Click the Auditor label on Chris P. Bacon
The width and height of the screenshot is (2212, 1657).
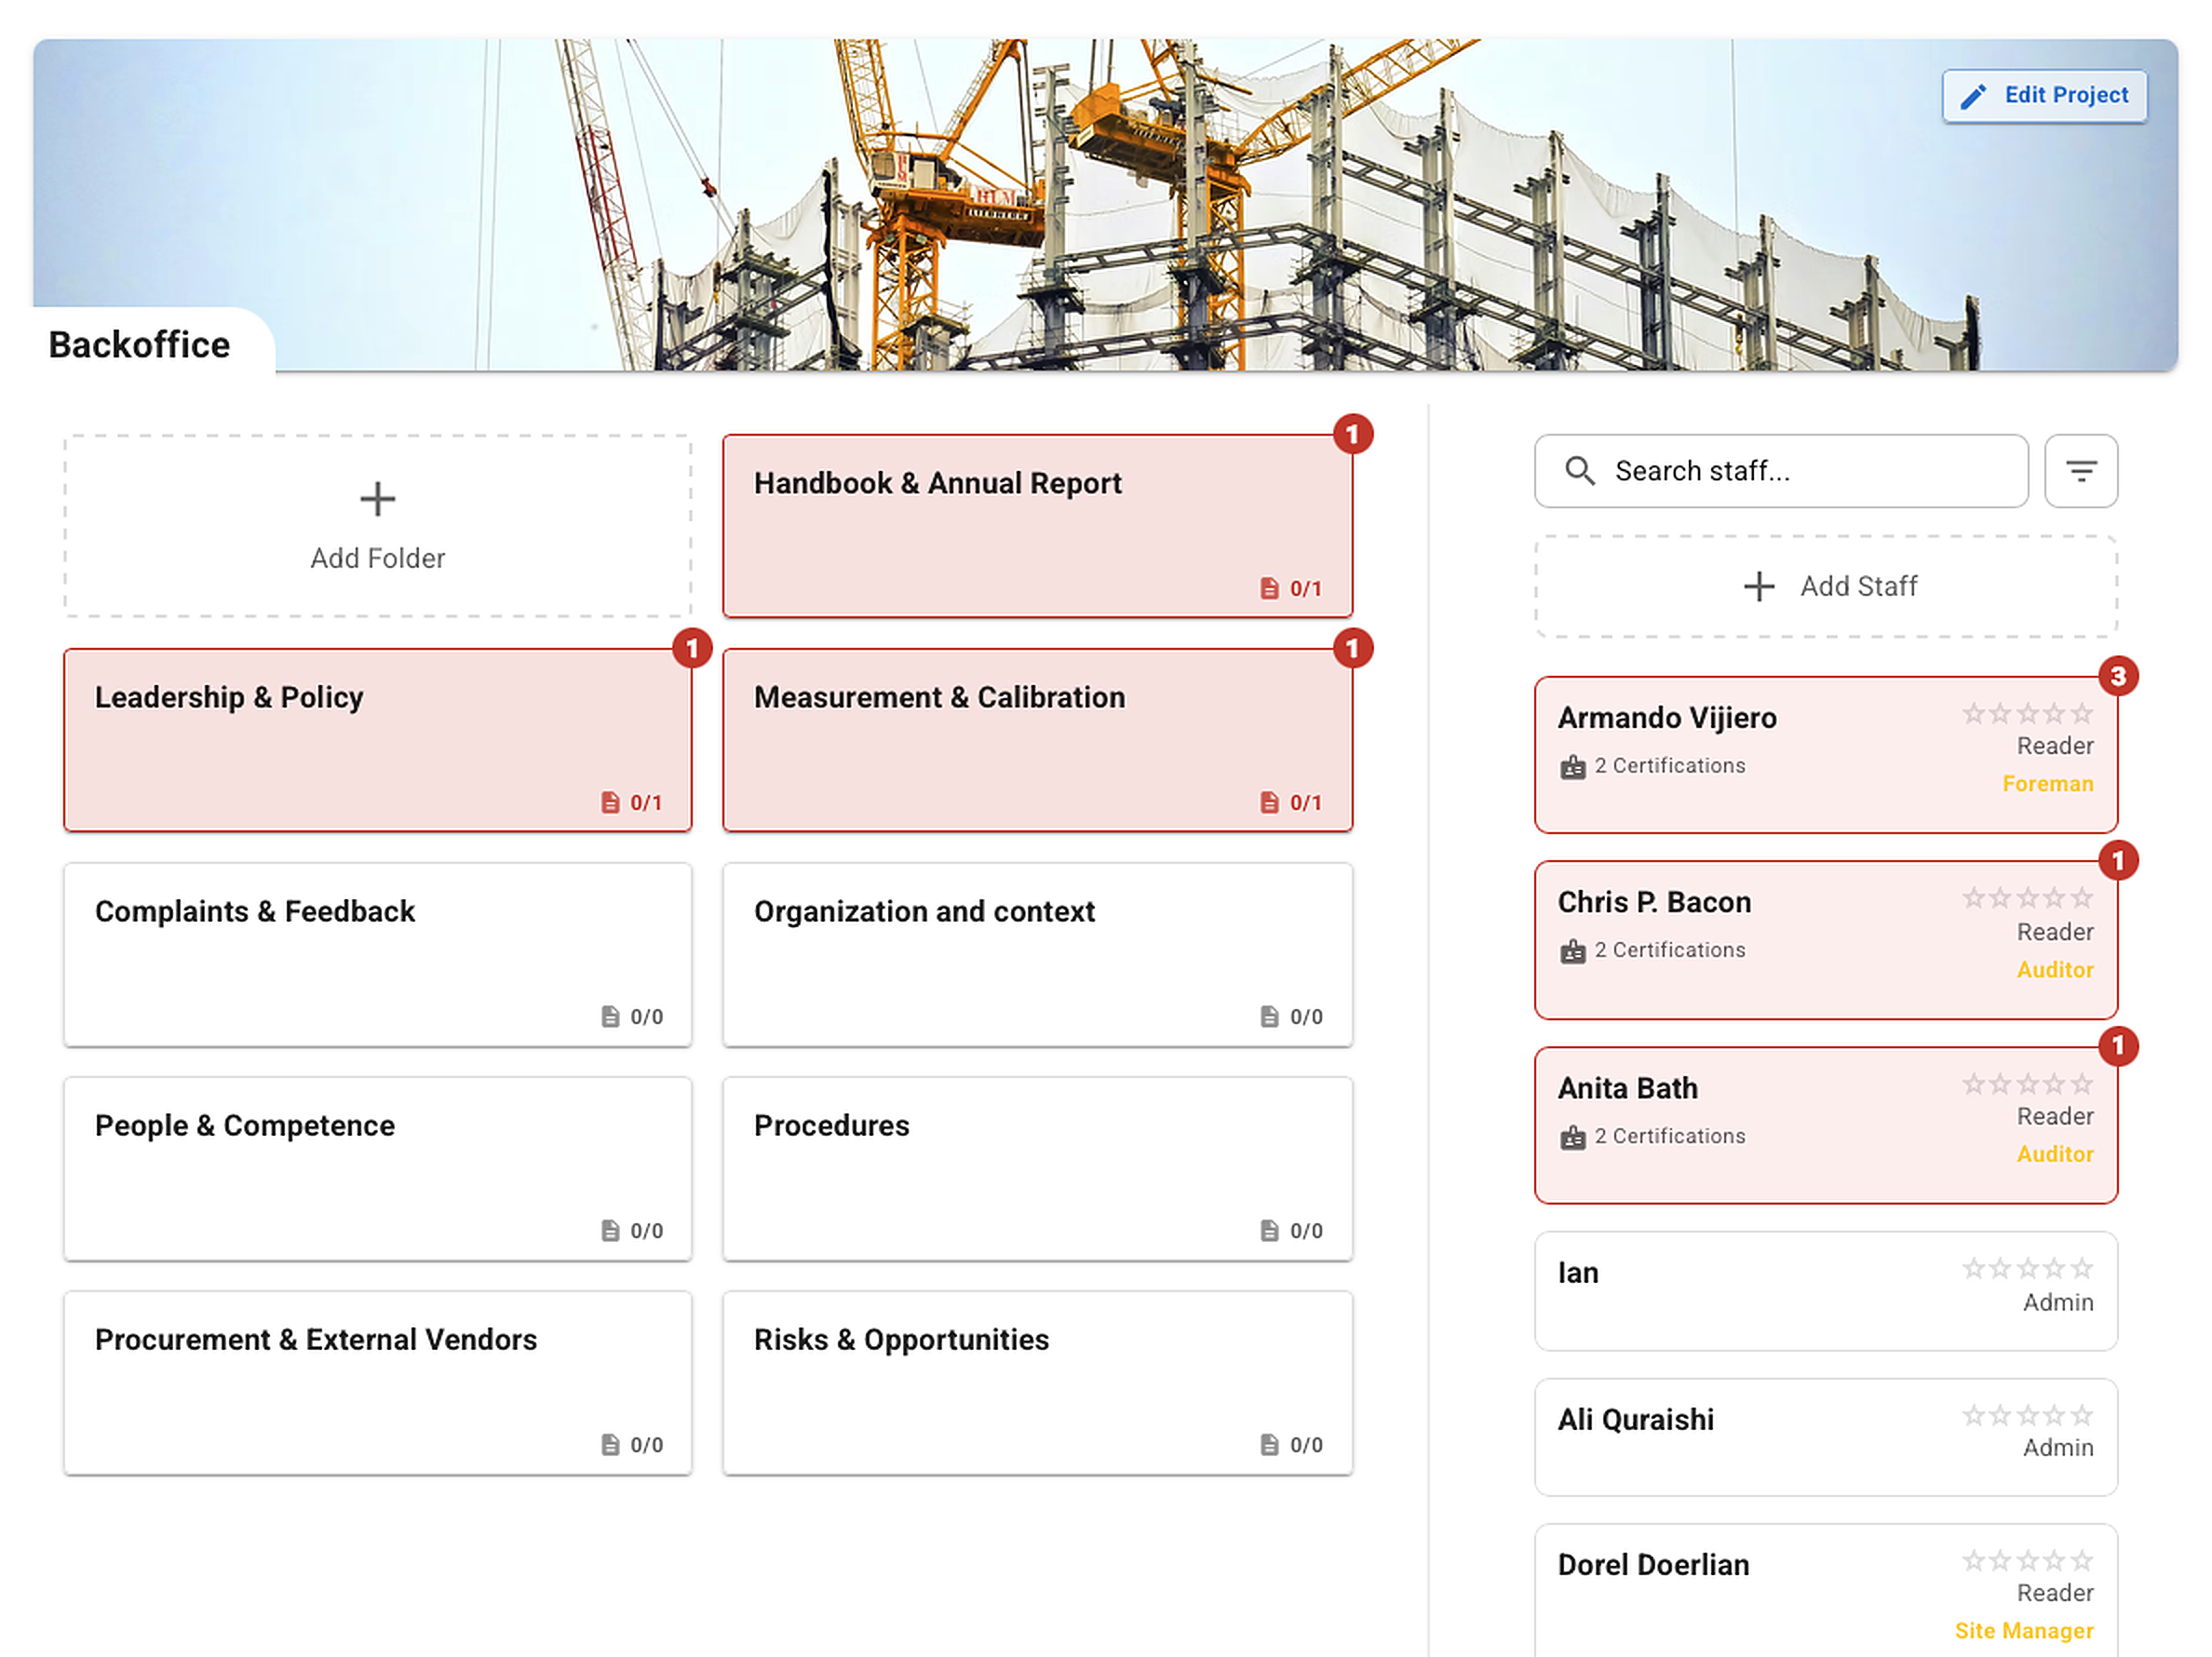coord(2054,970)
